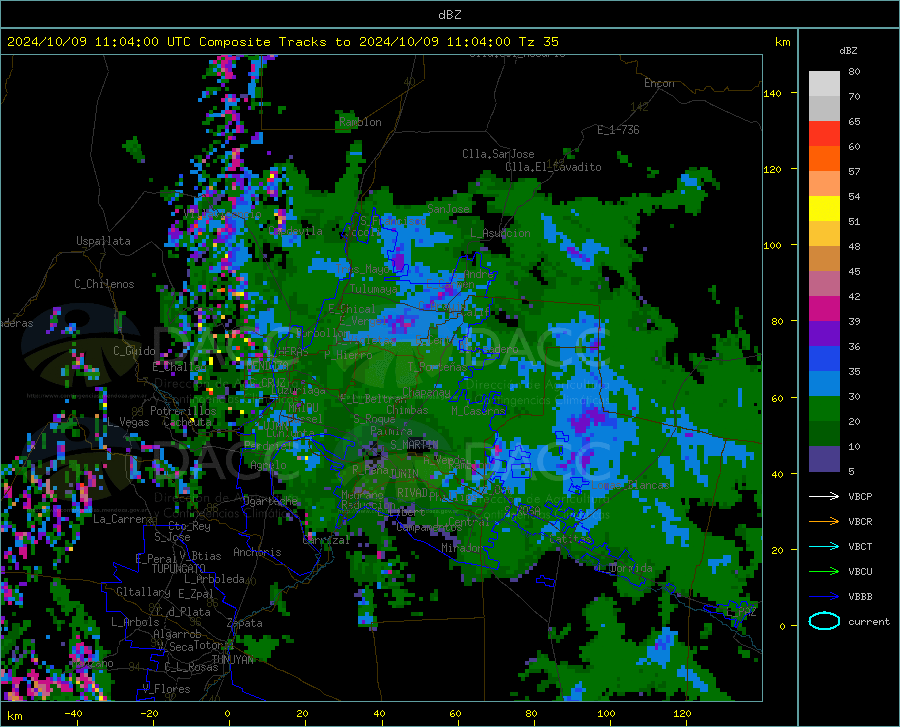Pick the bright green 20-30 dBZ swatch
900x727 pixels.
click(824, 409)
